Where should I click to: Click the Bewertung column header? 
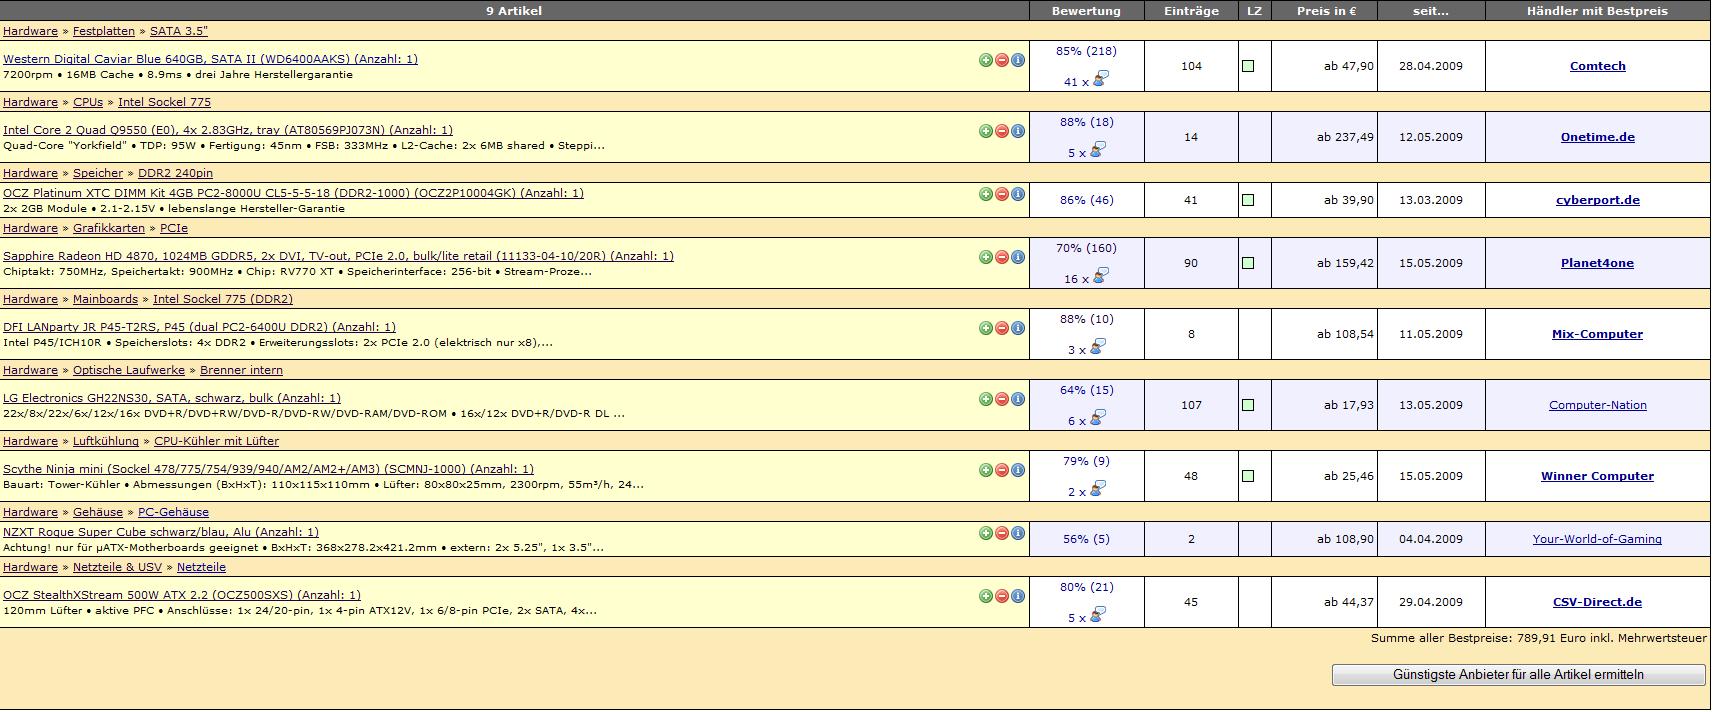(1086, 11)
